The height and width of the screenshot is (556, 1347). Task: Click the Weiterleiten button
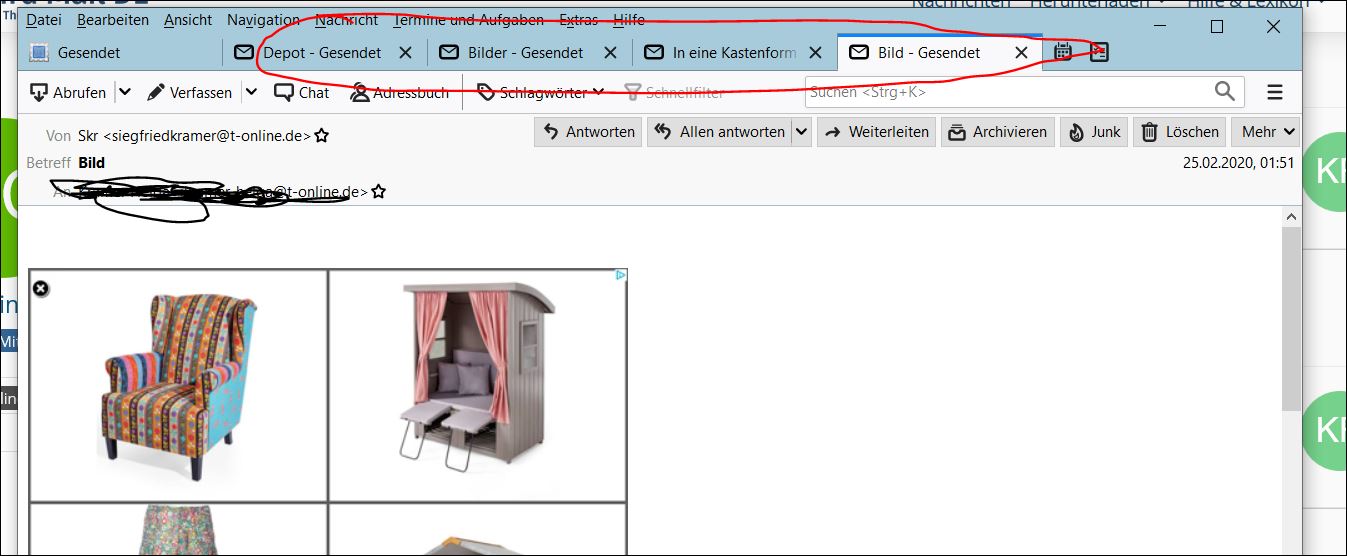click(876, 131)
